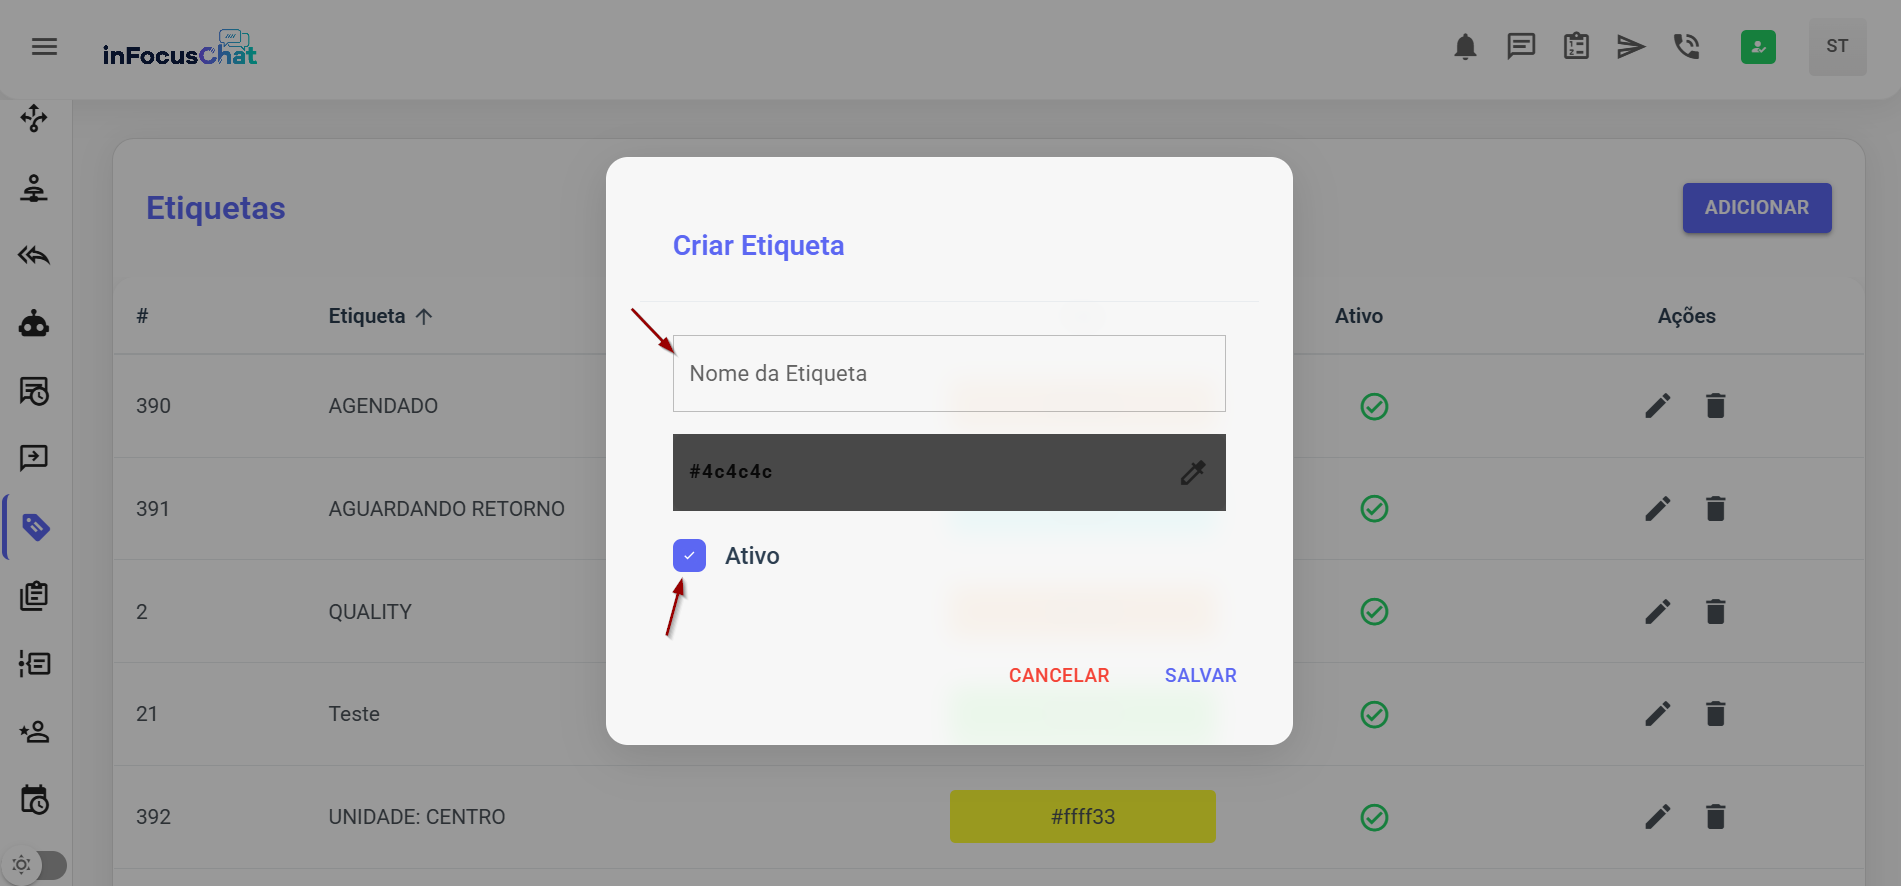Image resolution: width=1901 pixels, height=886 pixels.
Task: Select the tags icon in sidebar
Action: 36,527
